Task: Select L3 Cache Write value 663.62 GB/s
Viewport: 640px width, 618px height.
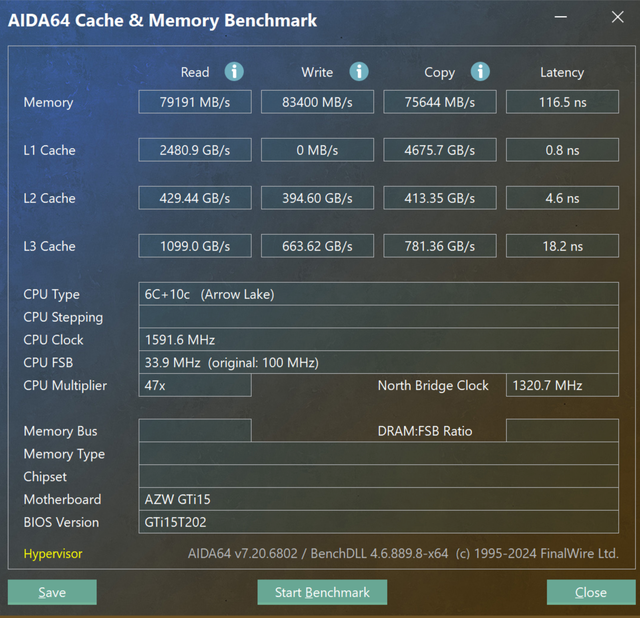Action: point(317,246)
